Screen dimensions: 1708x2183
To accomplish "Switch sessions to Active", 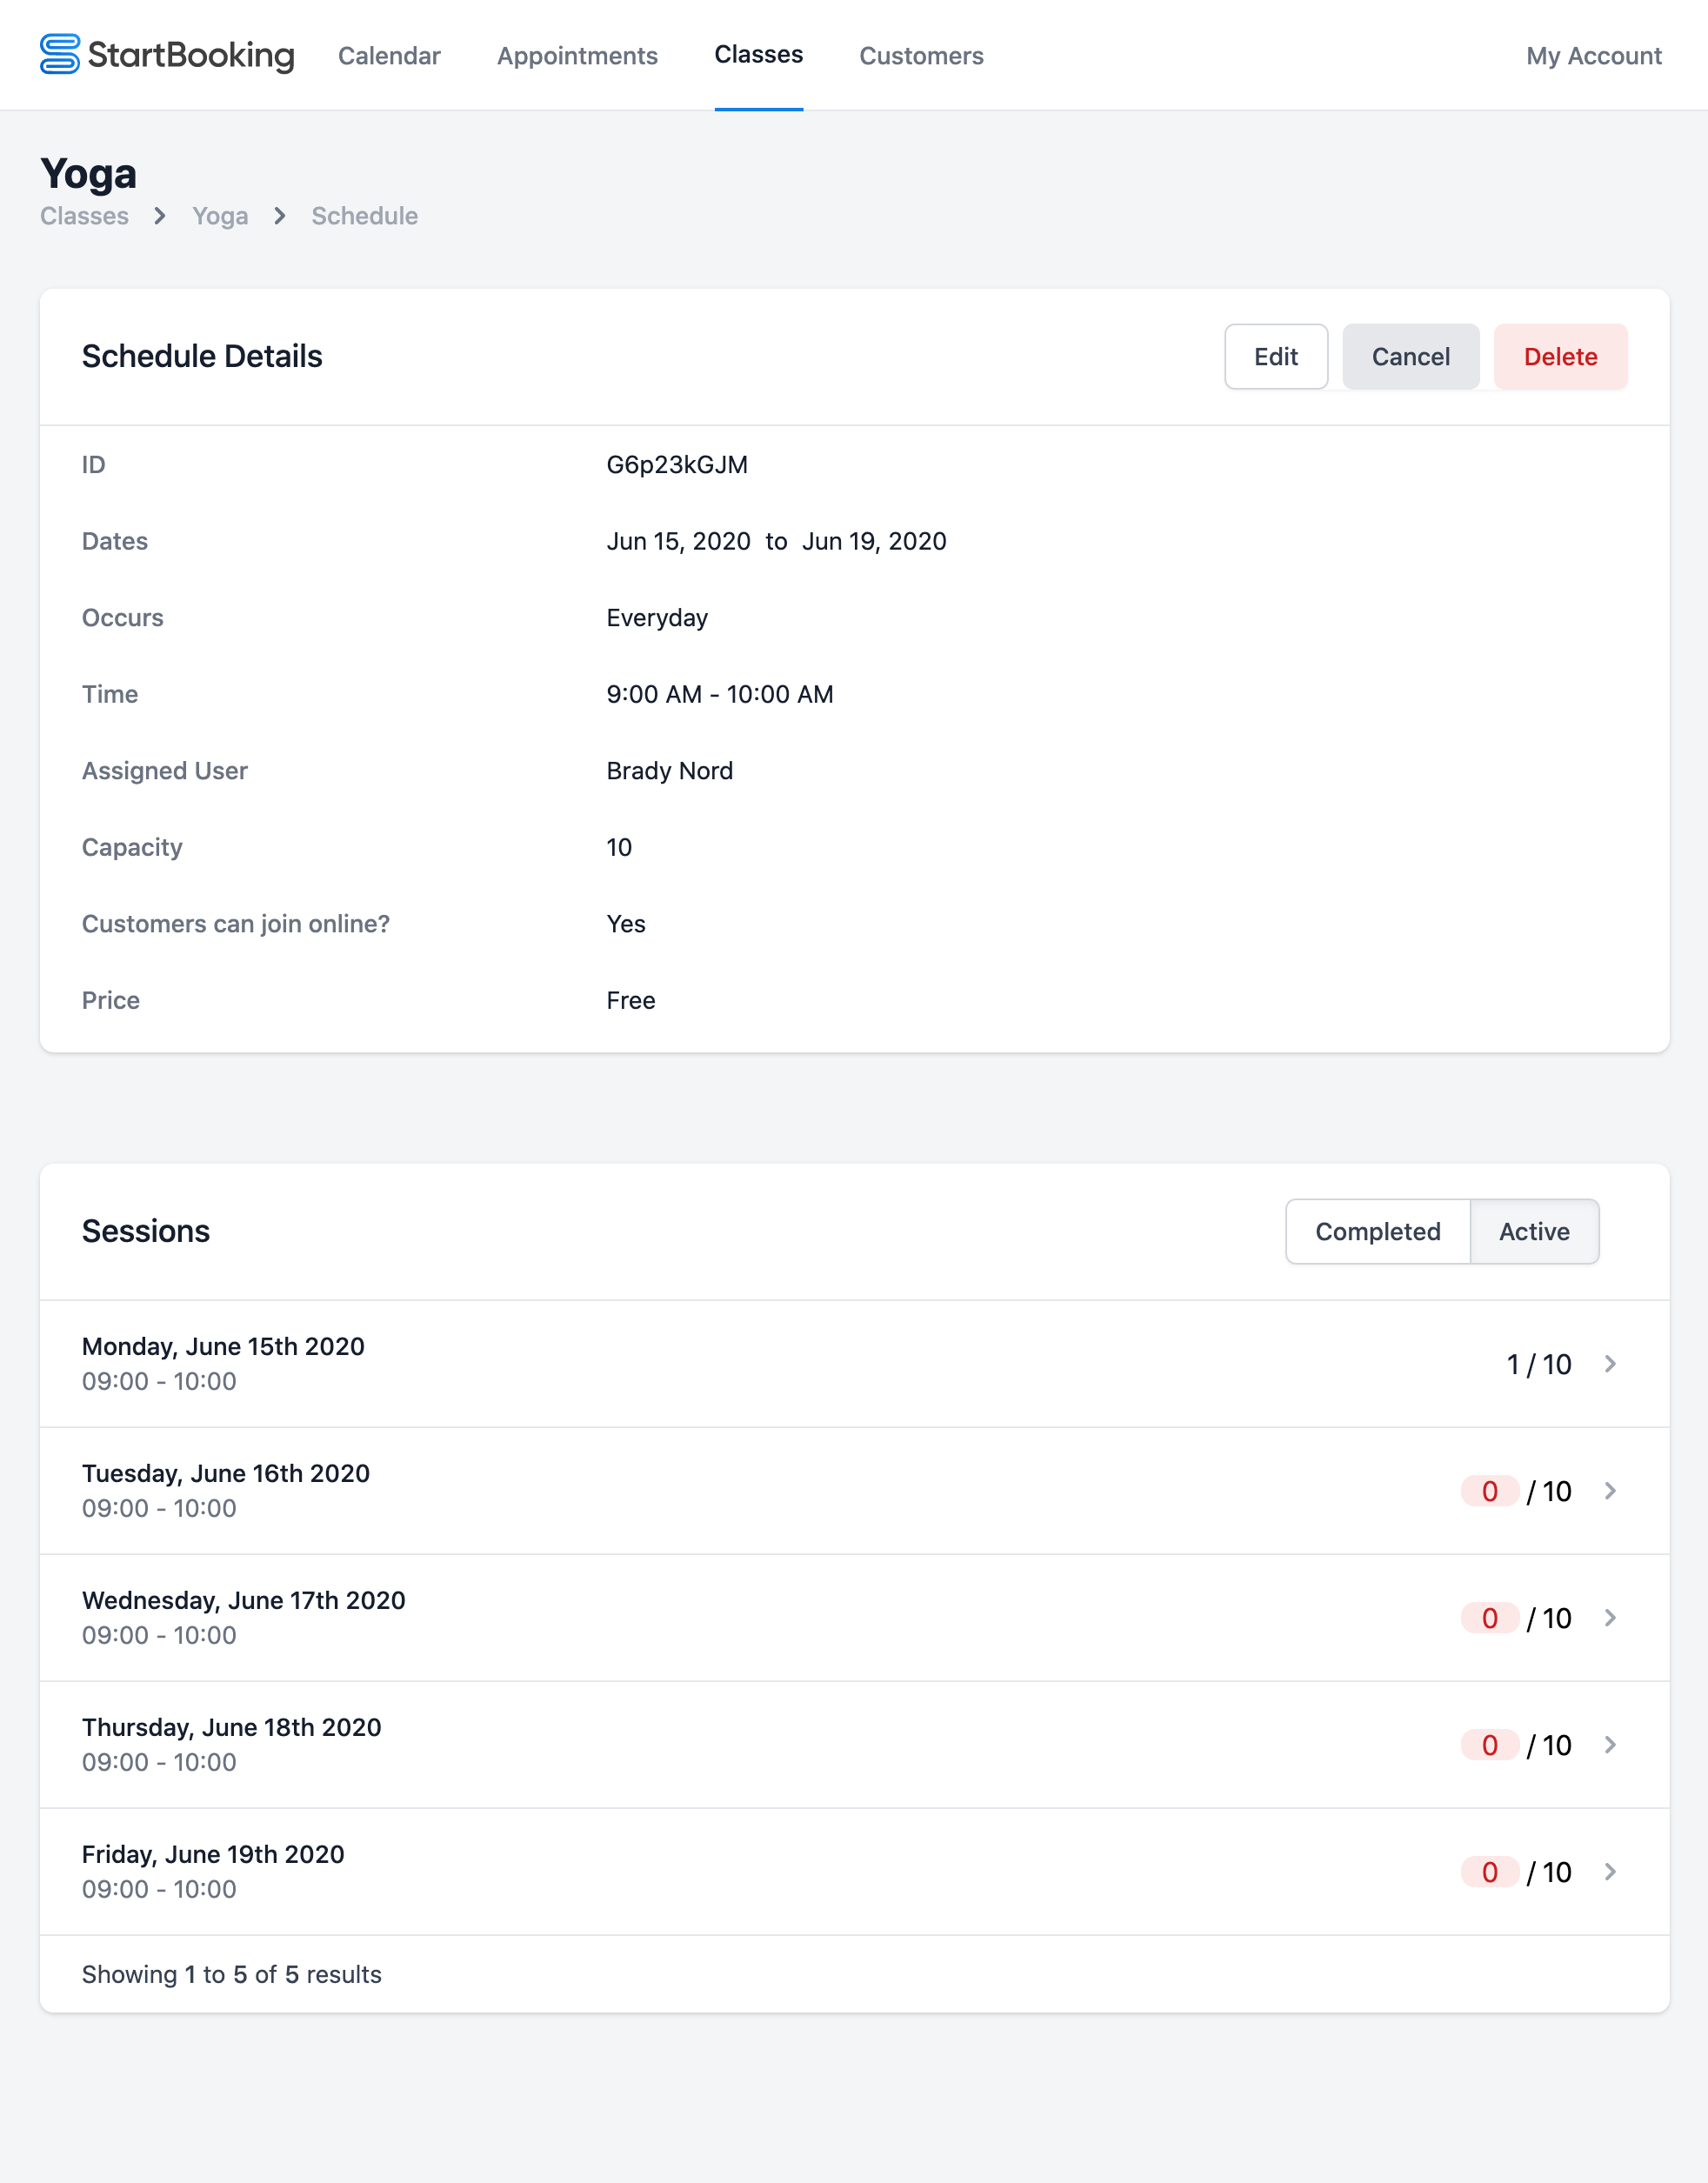I will [x=1534, y=1232].
